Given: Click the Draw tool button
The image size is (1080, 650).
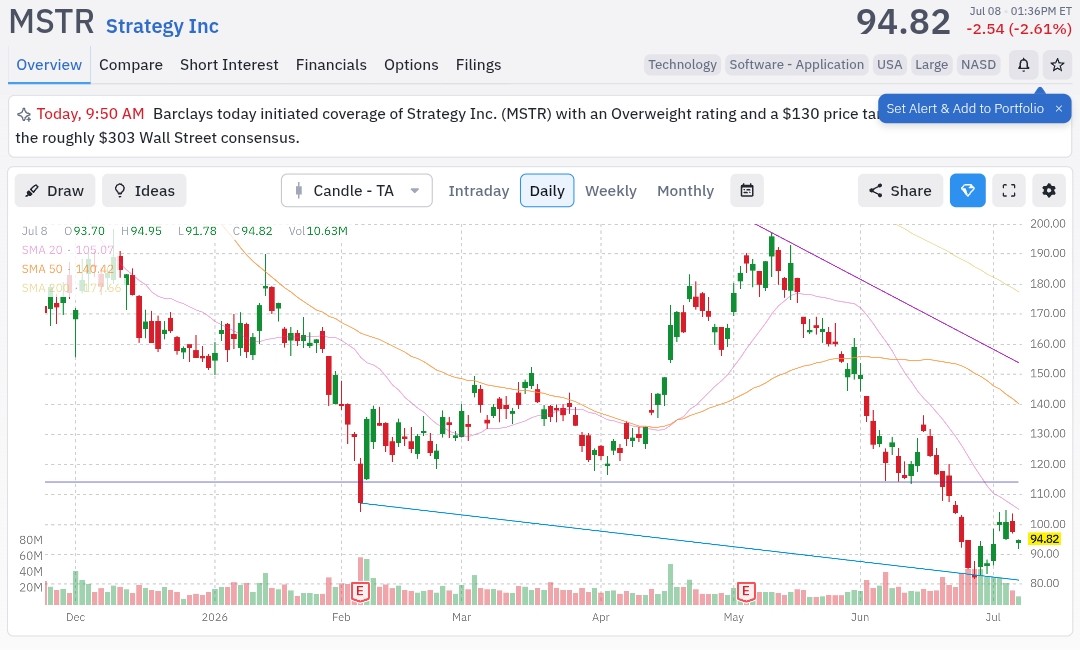Looking at the screenshot, I should pyautogui.click(x=55, y=191).
